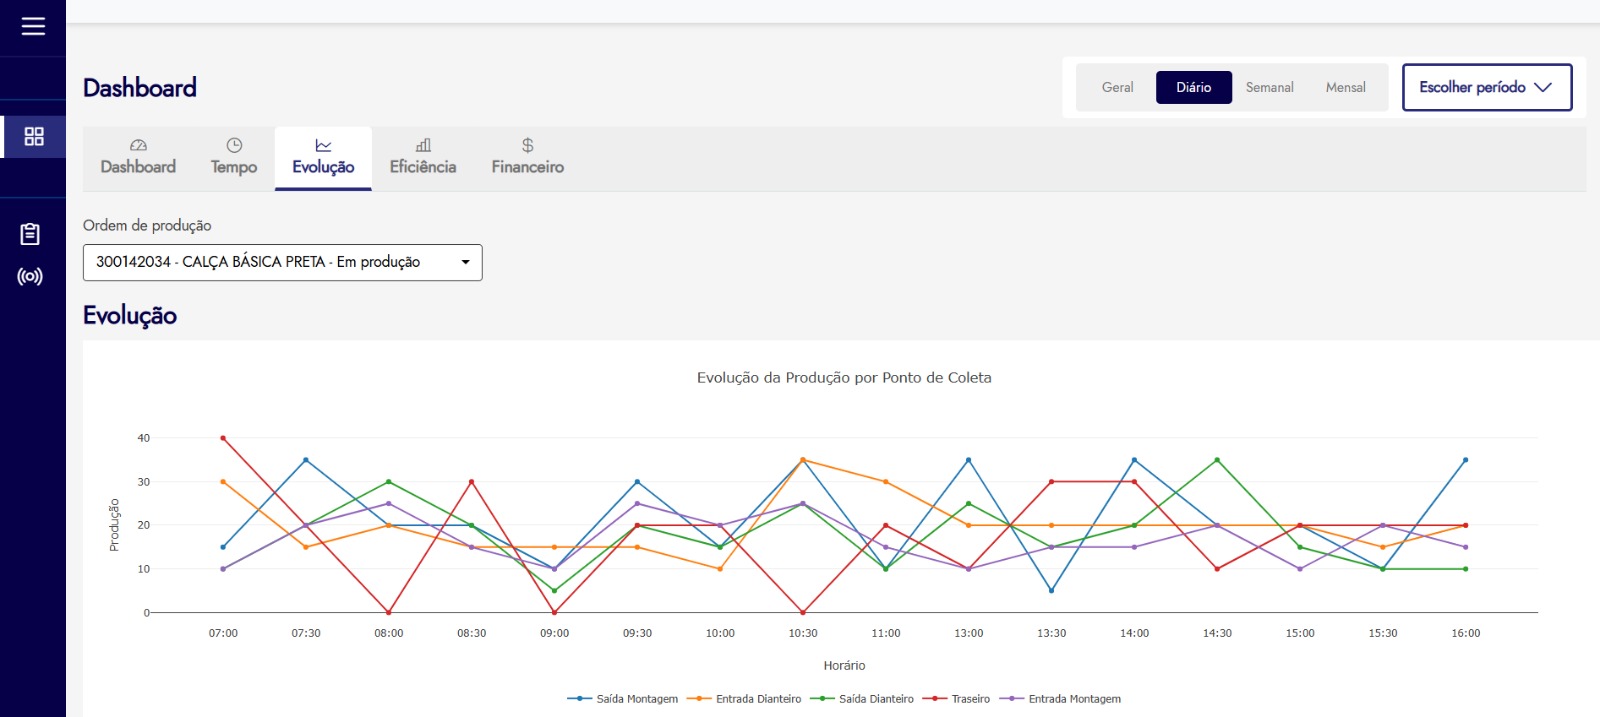Select the Semanal period option

(1269, 87)
